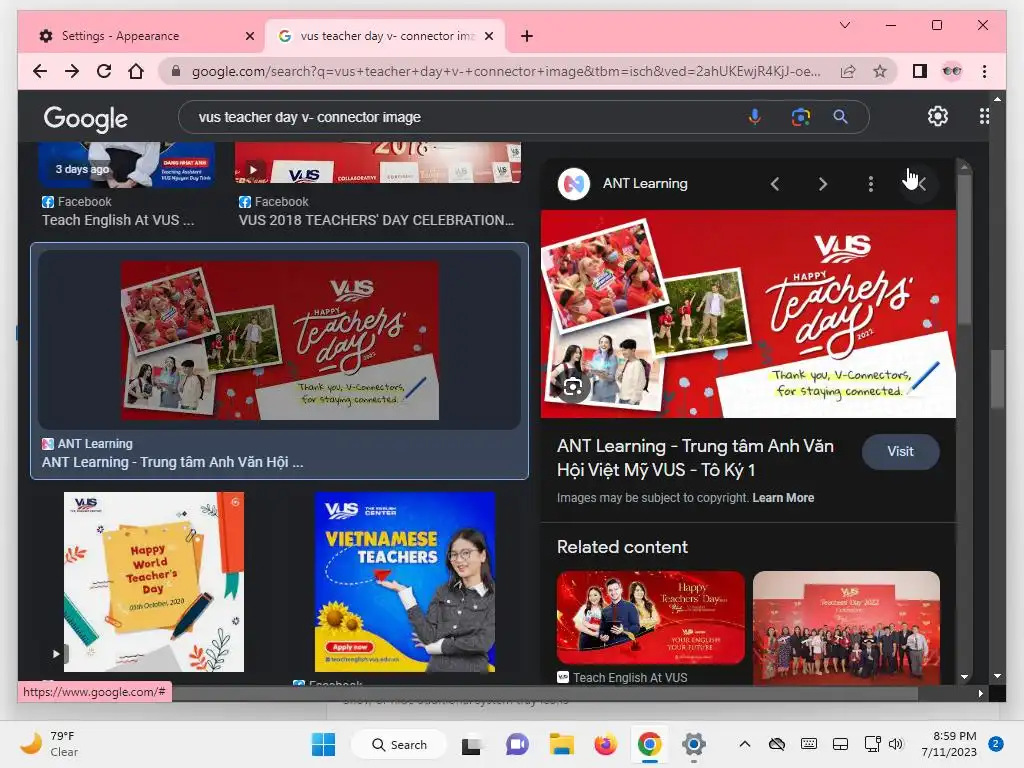Viewport: 1024px width, 768px height.
Task: Close the vus teacher day tab
Action: [x=488, y=36]
